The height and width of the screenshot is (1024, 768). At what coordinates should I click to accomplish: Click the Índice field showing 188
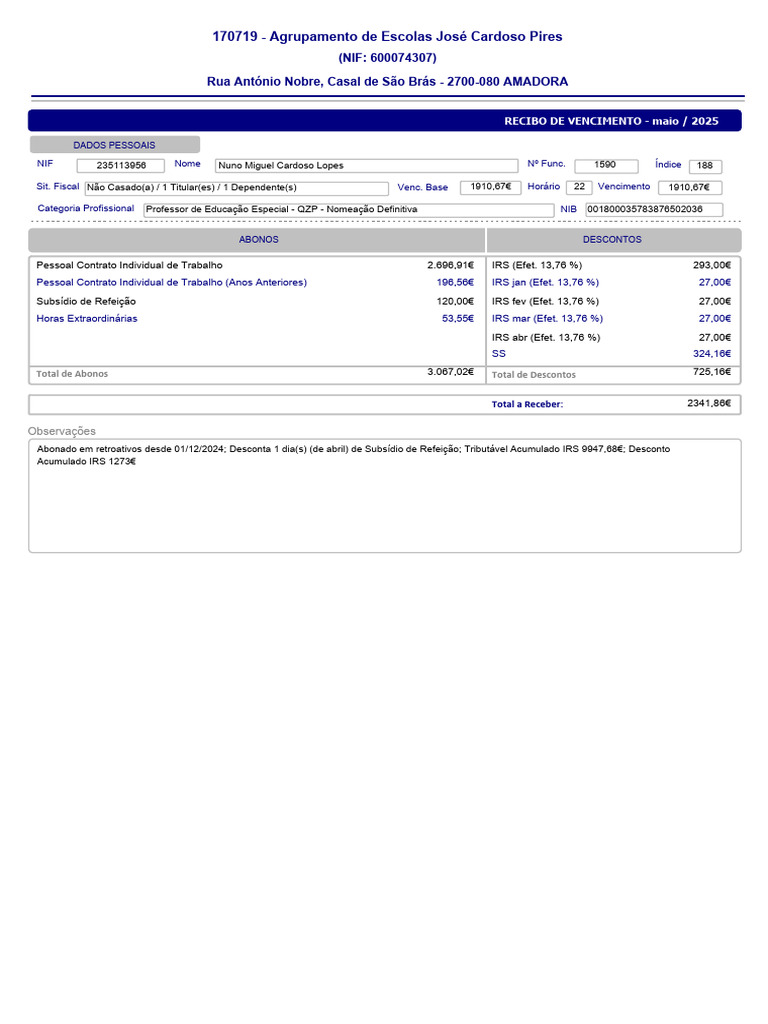coord(705,166)
